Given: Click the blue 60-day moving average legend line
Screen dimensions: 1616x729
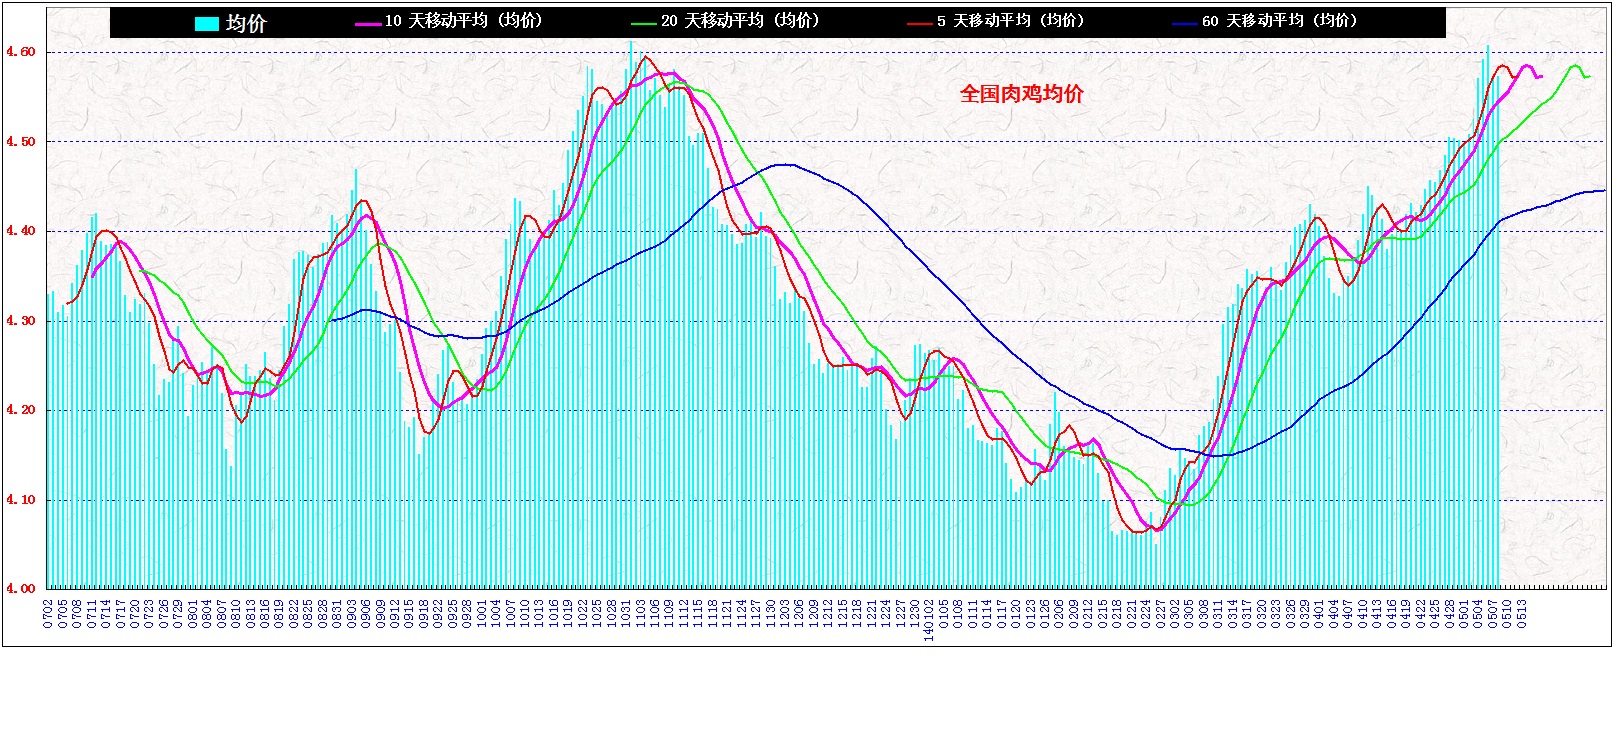Looking at the screenshot, I should click(x=1185, y=23).
